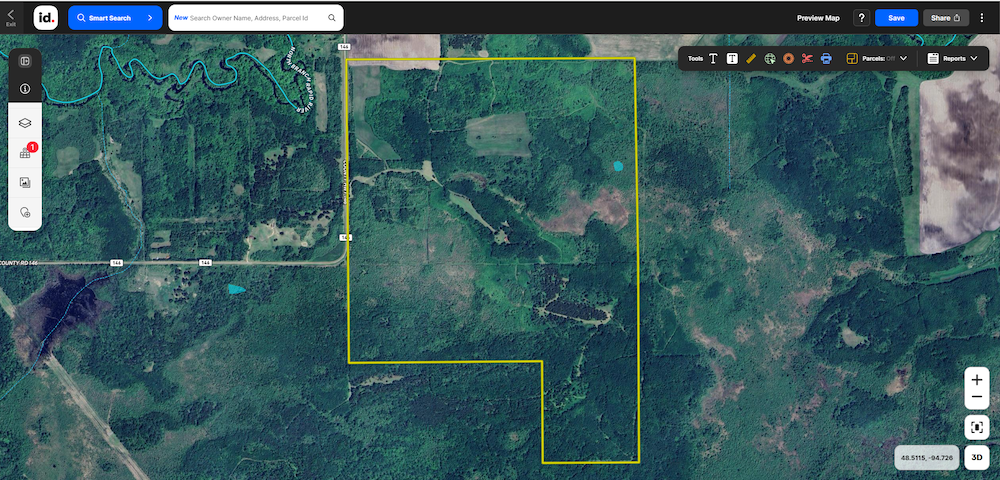Toggle the sidebar panel view
The width and height of the screenshot is (1000, 480).
[25, 61]
